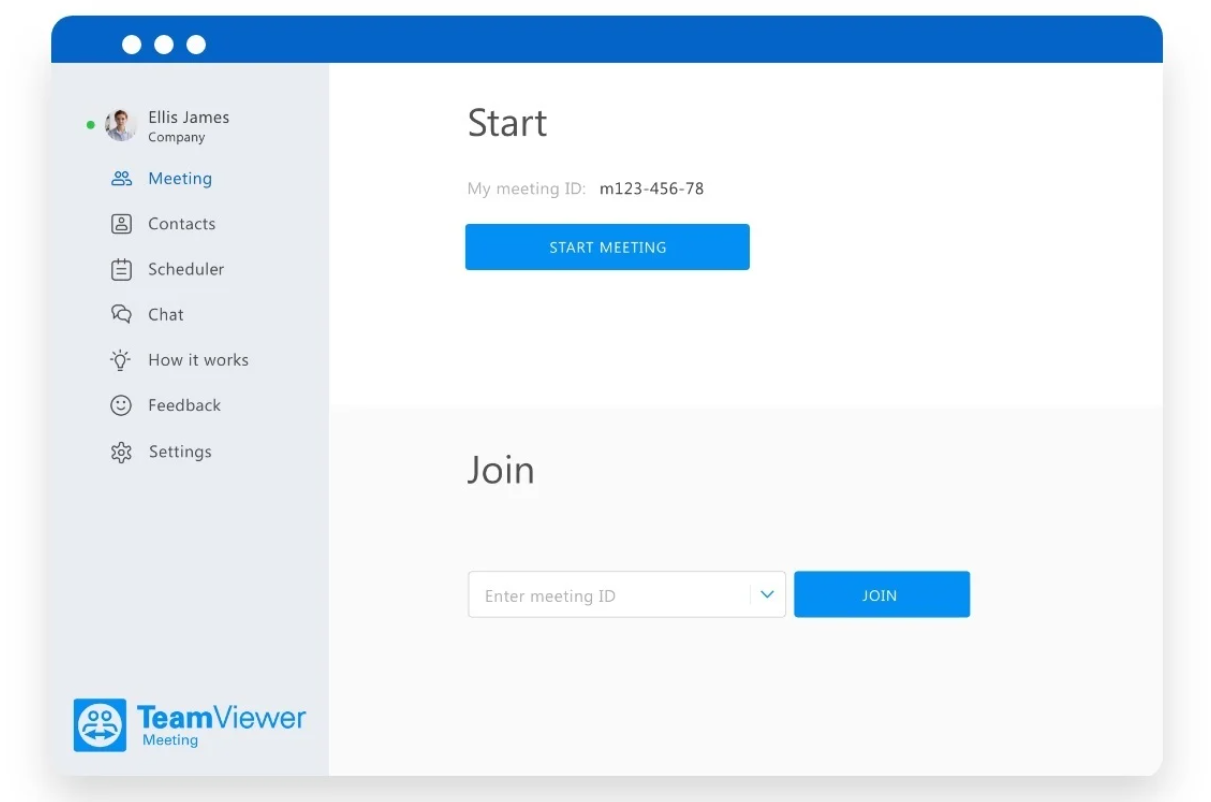The height and width of the screenshot is (802, 1211).
Task: Click the green online status dot
Action: 90,125
